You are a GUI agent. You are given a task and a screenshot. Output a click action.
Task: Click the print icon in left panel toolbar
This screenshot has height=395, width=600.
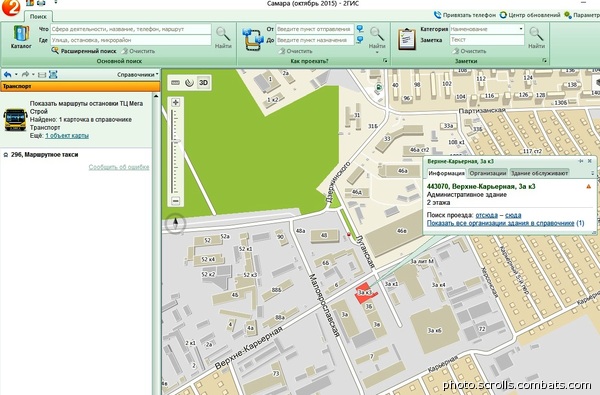[x=42, y=75]
